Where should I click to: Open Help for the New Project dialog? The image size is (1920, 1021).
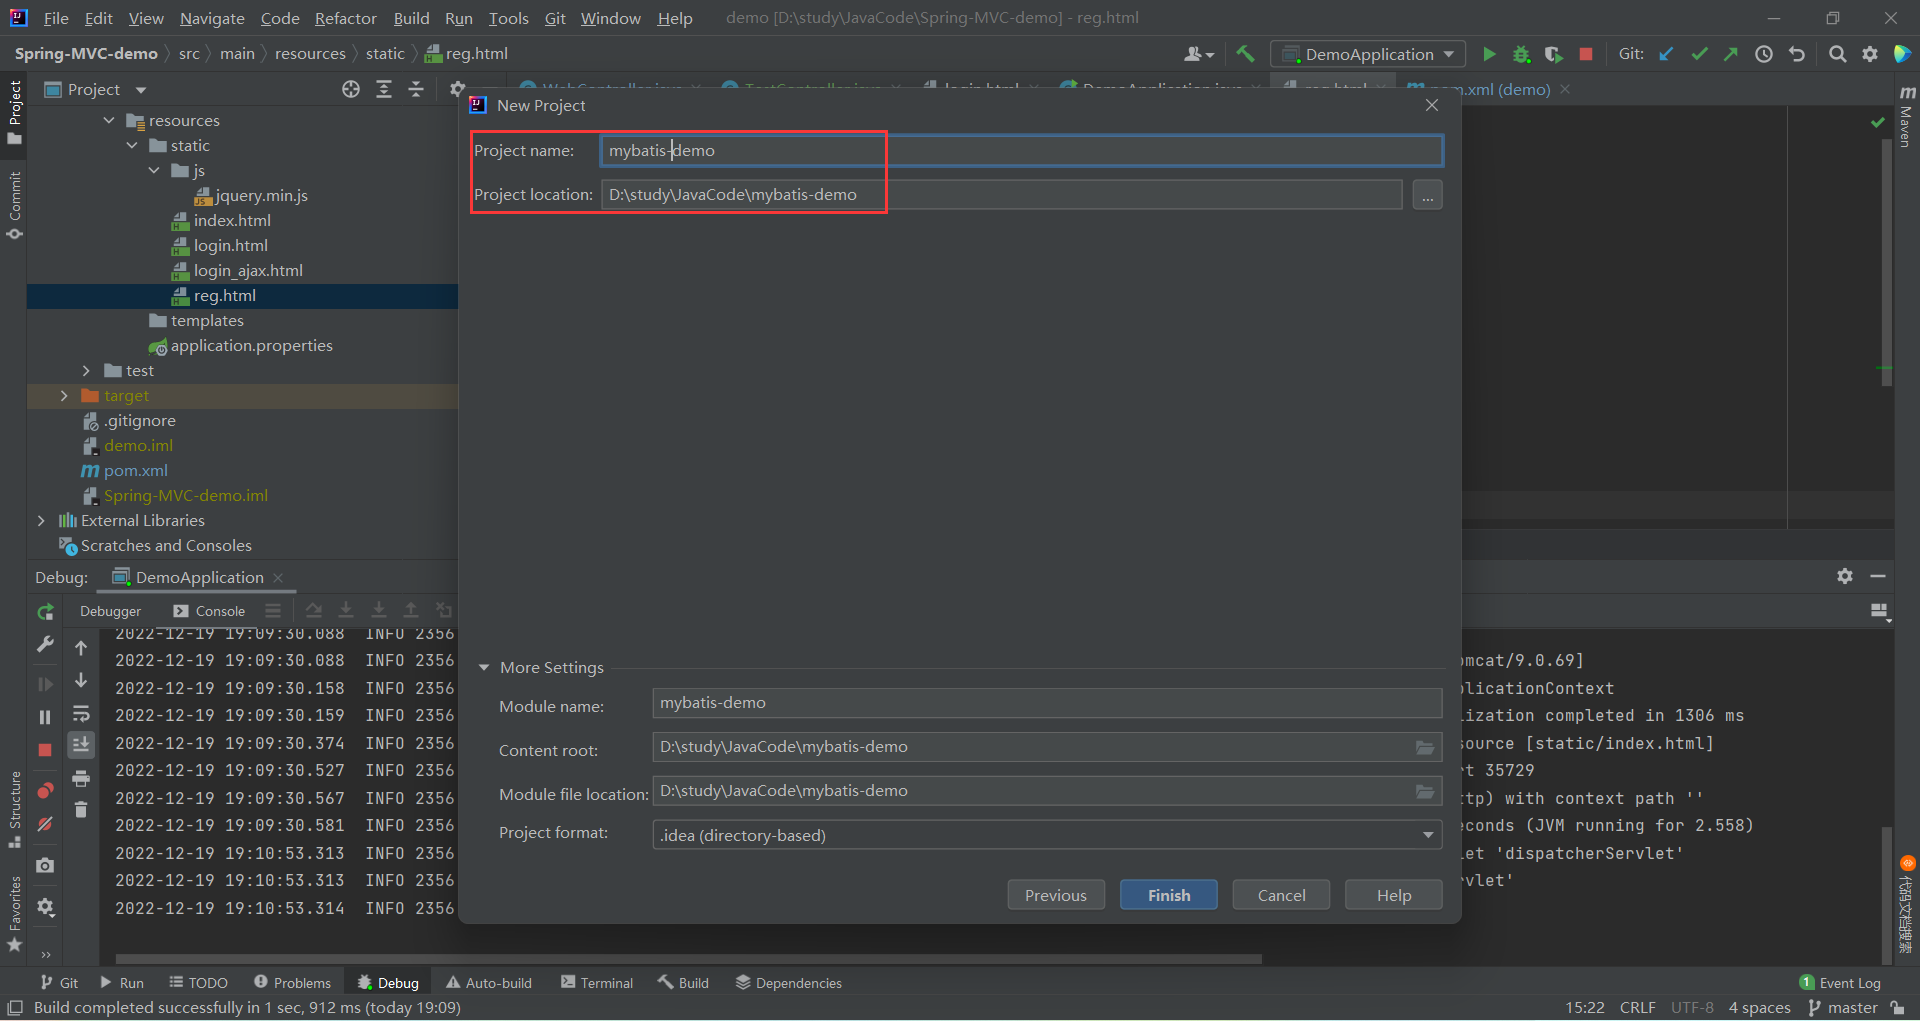[1393, 895]
